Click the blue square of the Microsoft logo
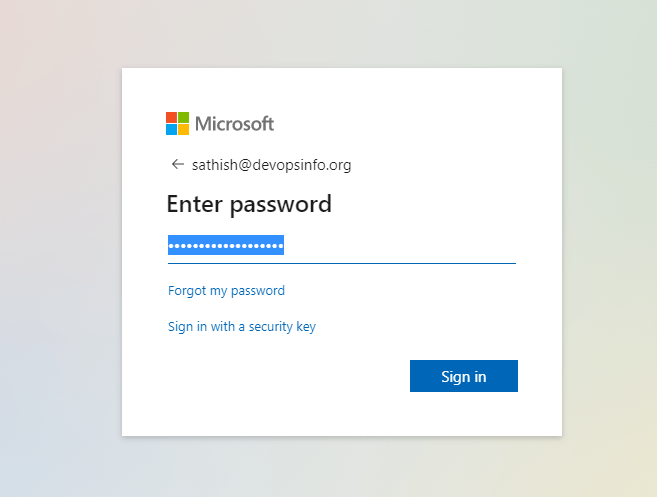 [x=171, y=130]
